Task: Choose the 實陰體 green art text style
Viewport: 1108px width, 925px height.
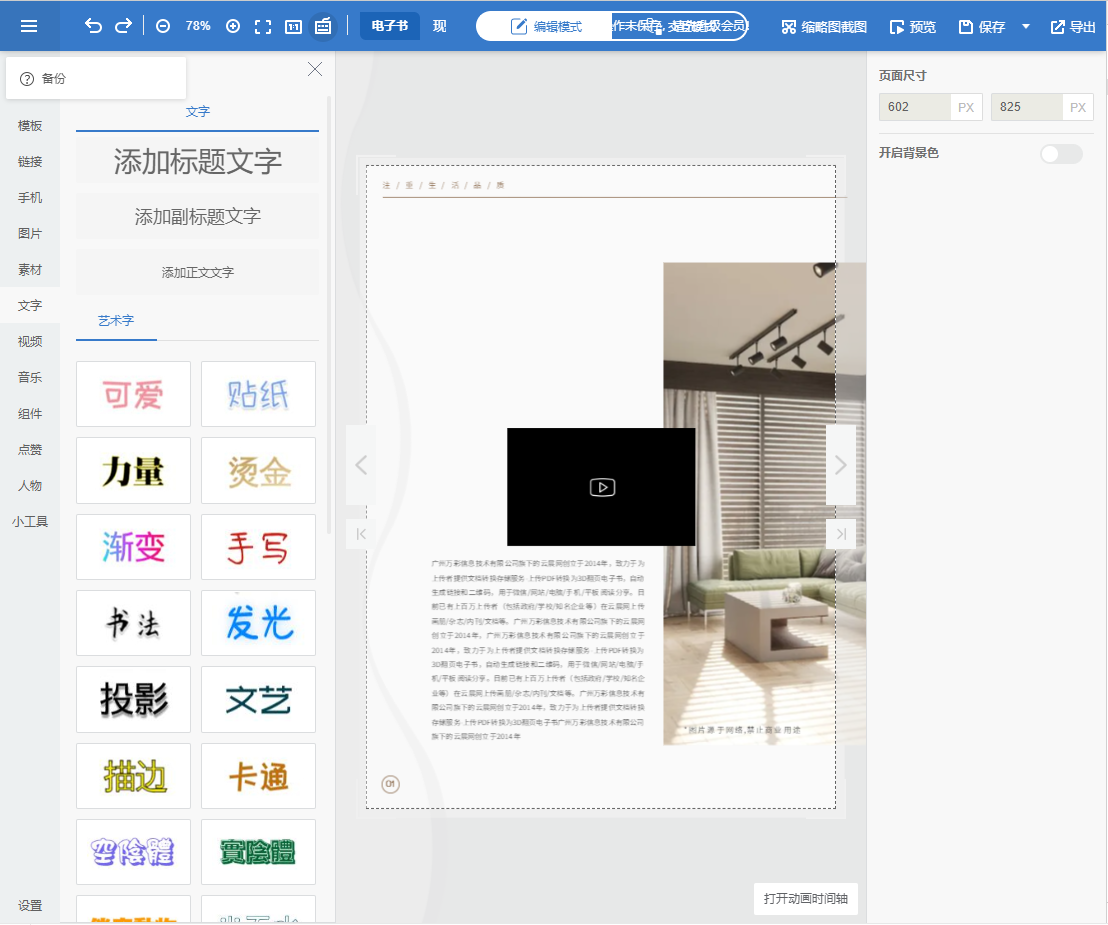Action: click(259, 852)
